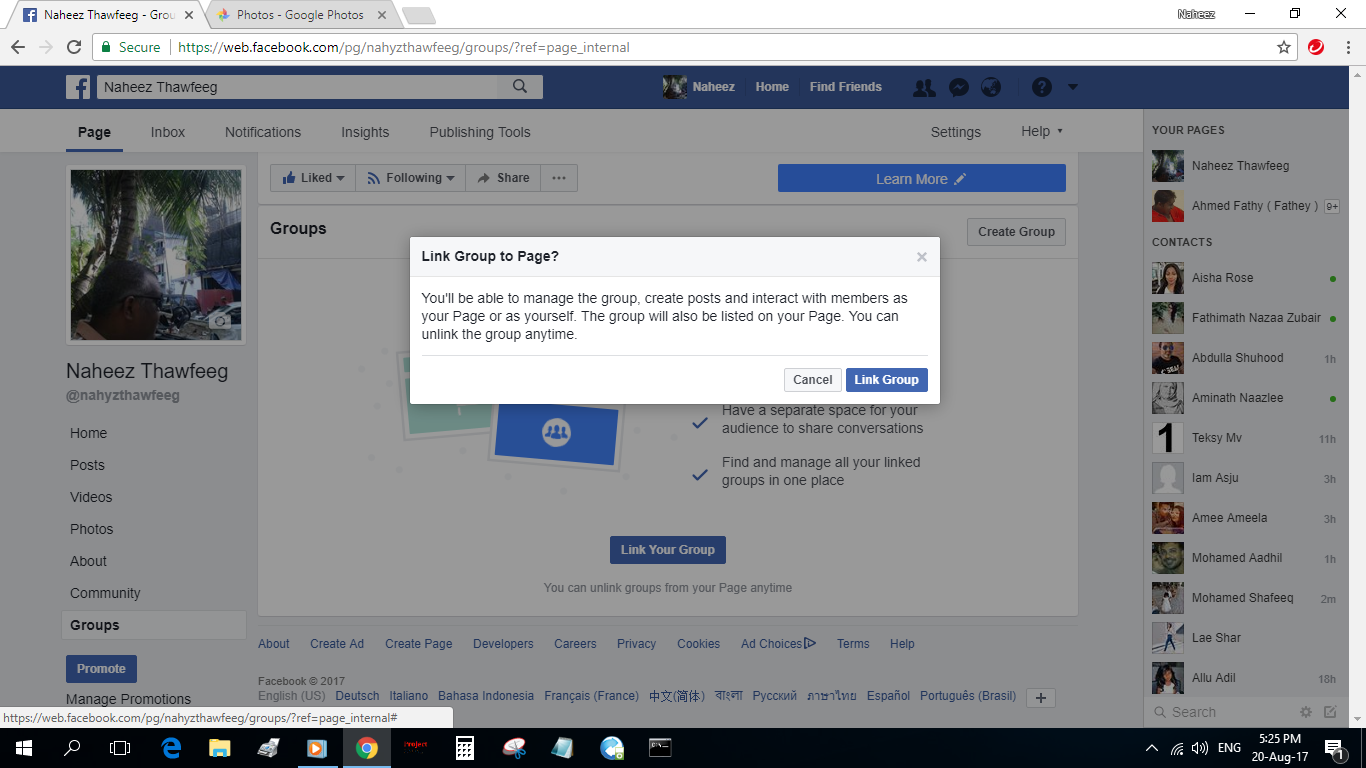The width and height of the screenshot is (1366, 768).
Task: Click the Link Your Group button
Action: pos(668,550)
